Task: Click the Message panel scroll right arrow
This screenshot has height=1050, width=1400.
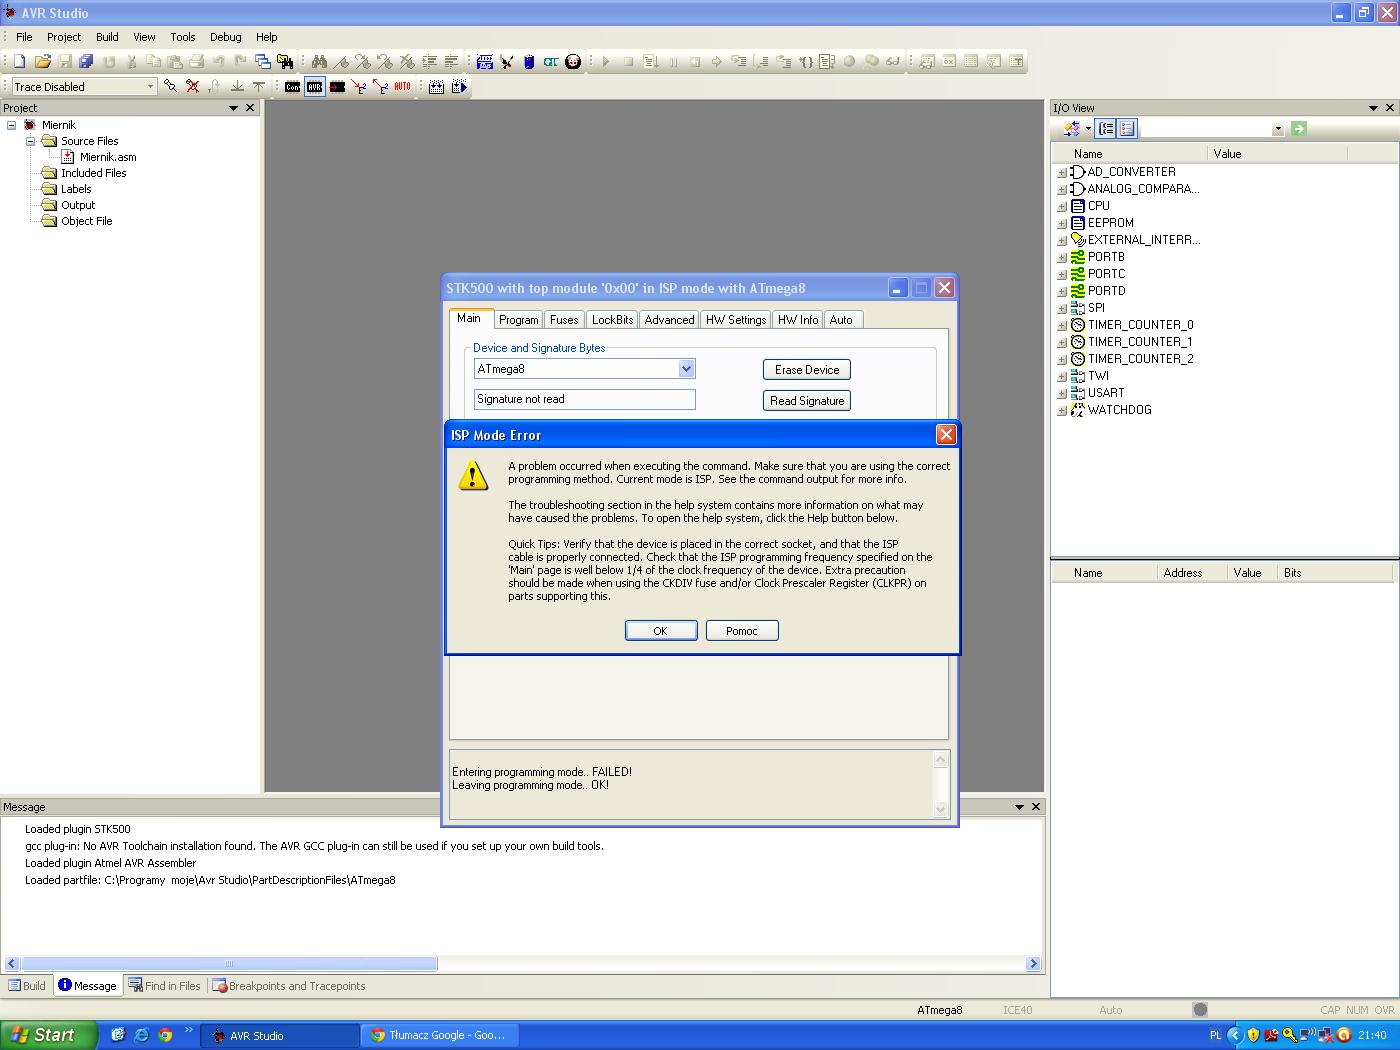Action: tap(1034, 964)
